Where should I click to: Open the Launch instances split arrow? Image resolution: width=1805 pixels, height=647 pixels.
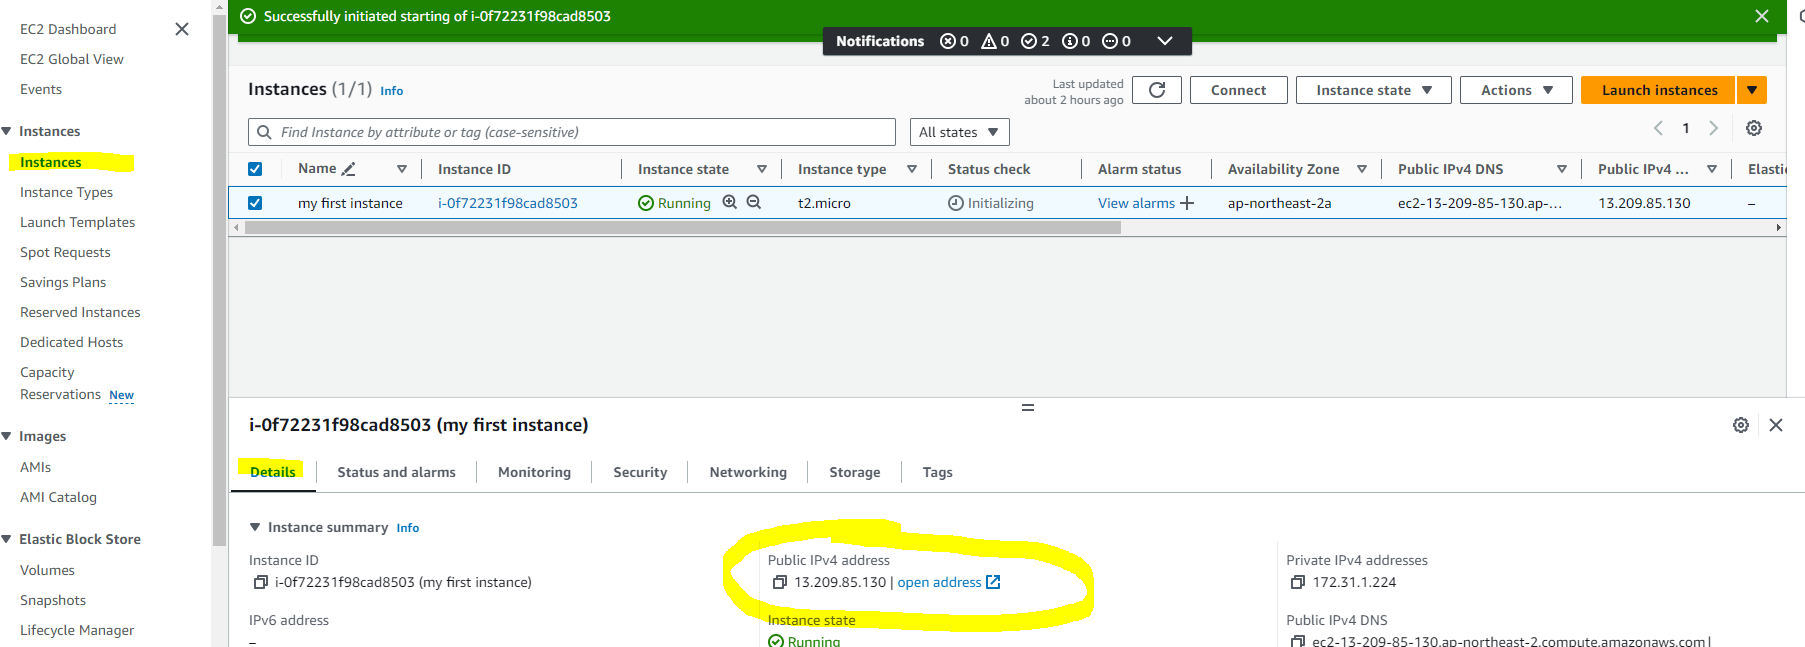tap(1752, 90)
